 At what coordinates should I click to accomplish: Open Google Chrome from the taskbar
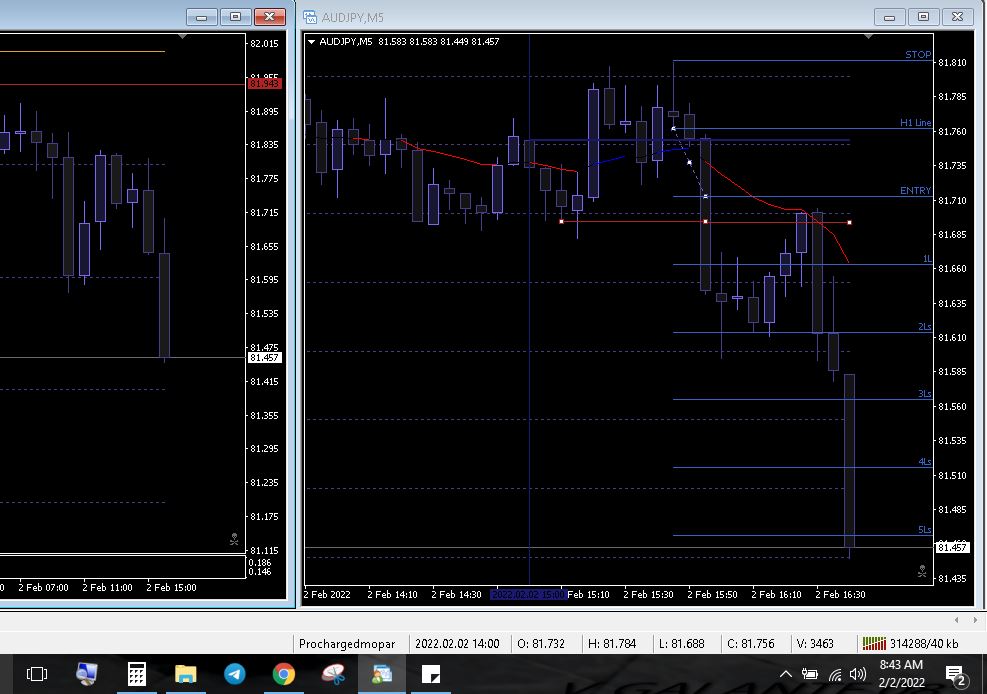point(284,674)
